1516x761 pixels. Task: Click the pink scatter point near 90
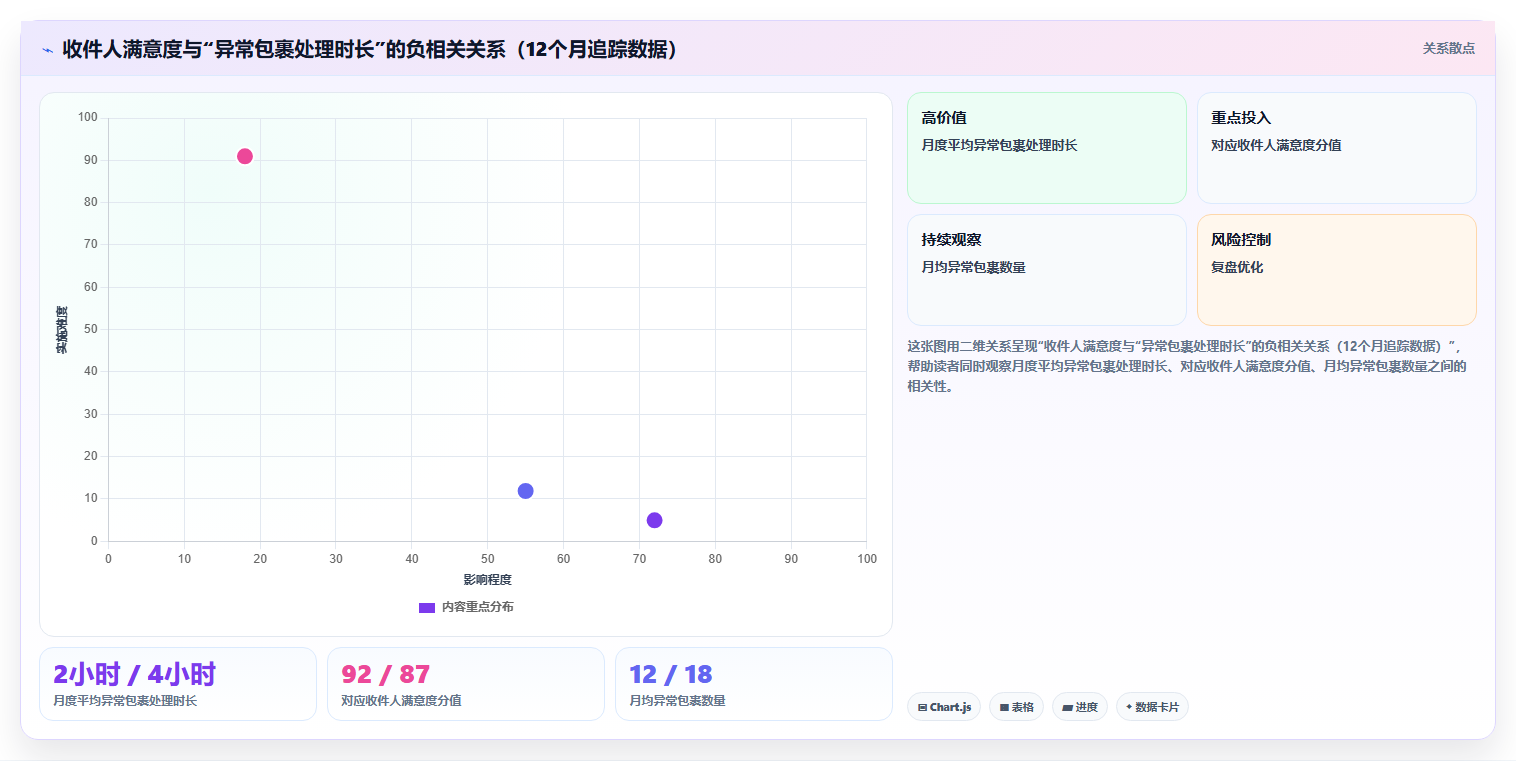point(245,156)
